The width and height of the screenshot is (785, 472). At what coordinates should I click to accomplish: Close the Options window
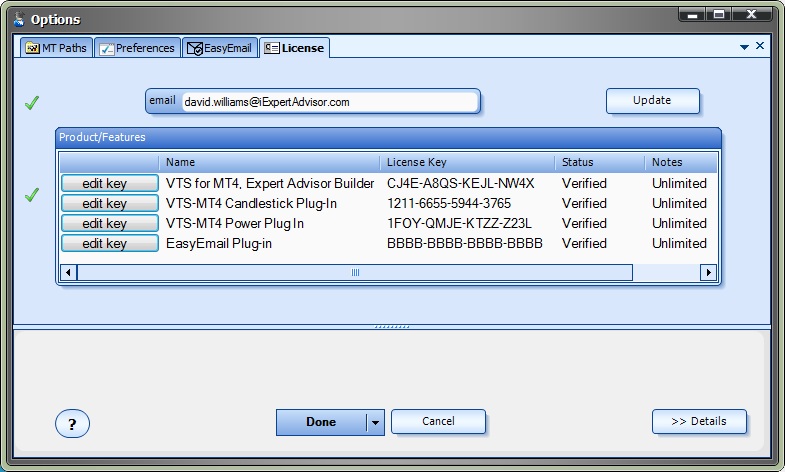click(x=751, y=15)
